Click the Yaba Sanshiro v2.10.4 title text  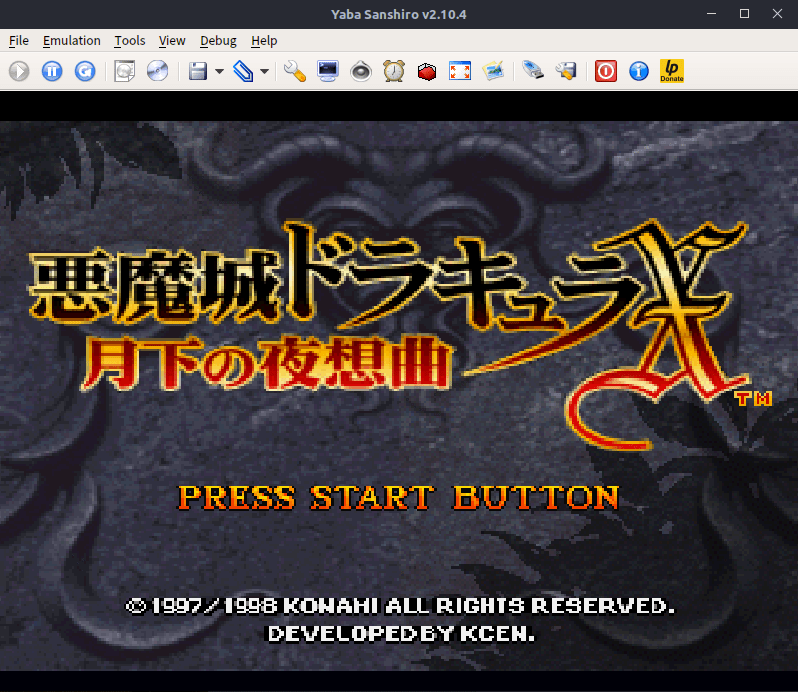click(x=398, y=14)
